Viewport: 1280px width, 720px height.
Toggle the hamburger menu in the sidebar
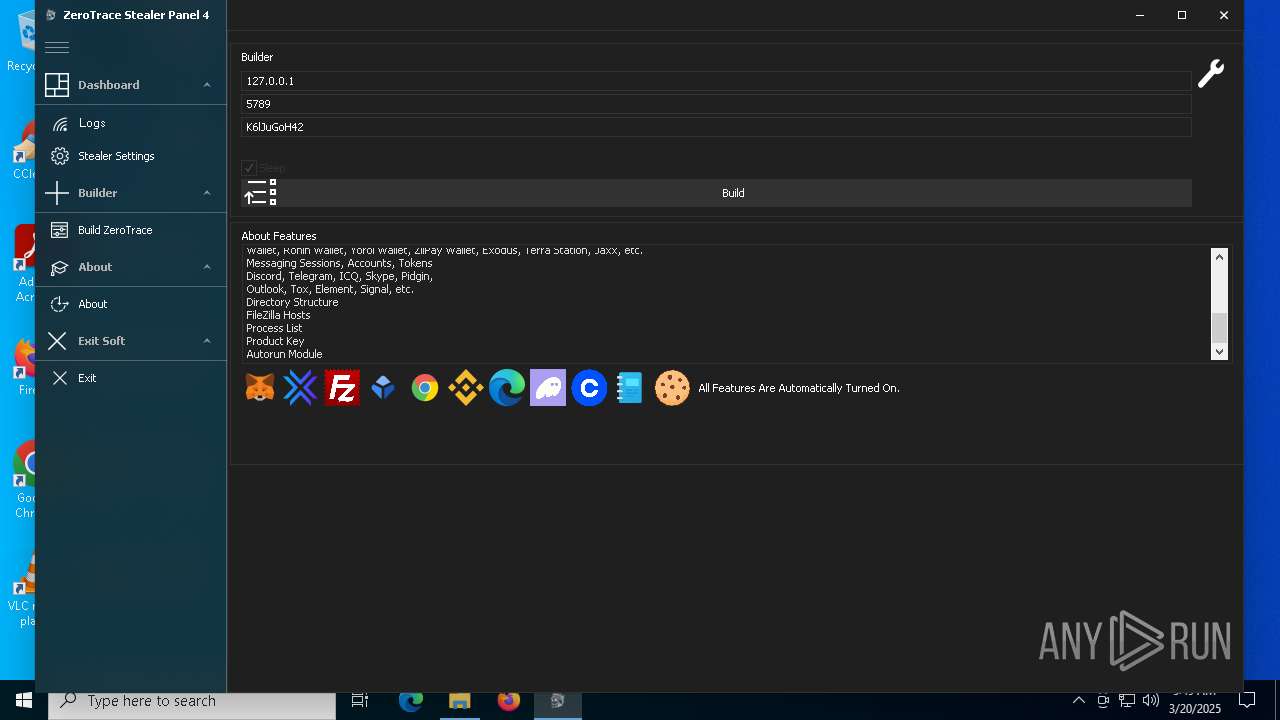click(57, 47)
